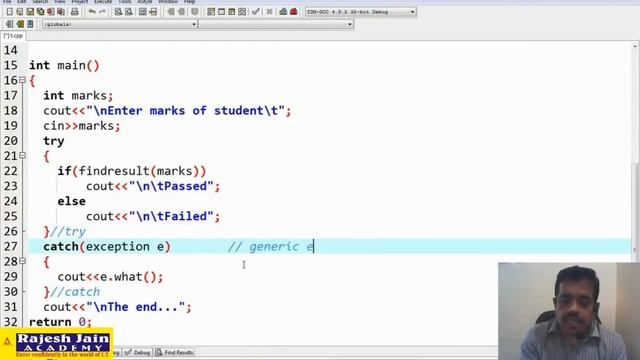Collapse the code fold at line 16

tap(23, 80)
